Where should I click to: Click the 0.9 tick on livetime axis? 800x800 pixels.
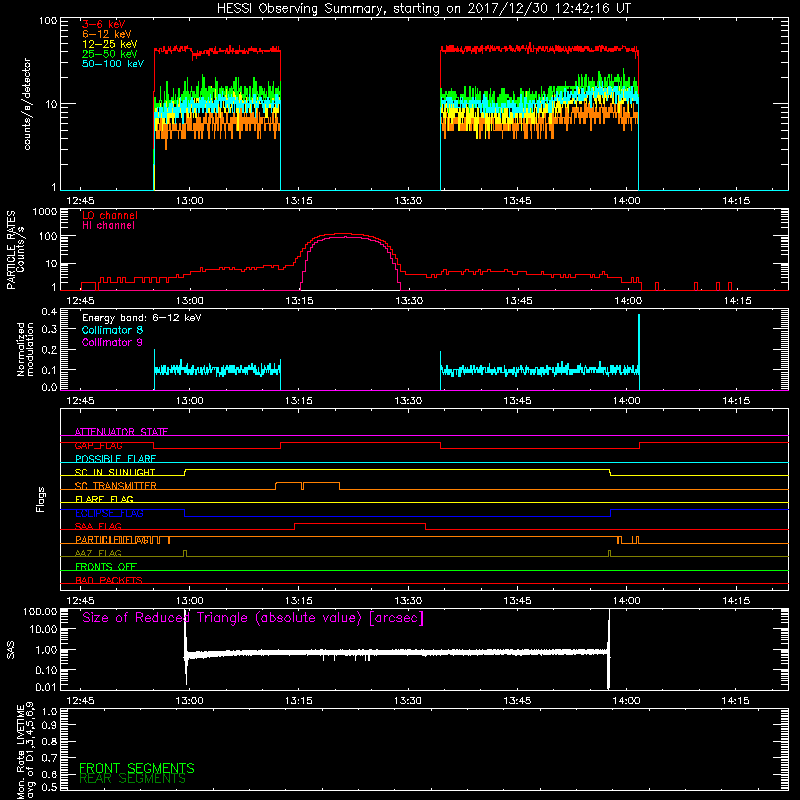pos(49,726)
